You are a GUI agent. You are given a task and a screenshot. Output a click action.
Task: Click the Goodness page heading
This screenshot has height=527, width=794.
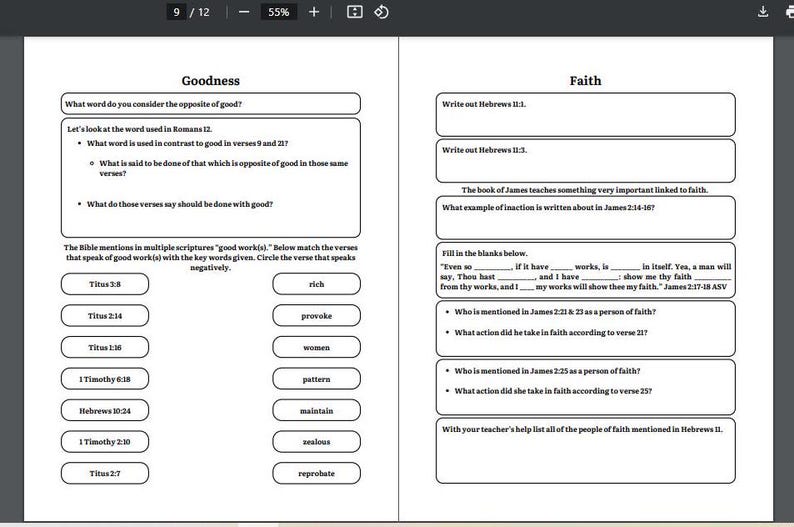211,80
